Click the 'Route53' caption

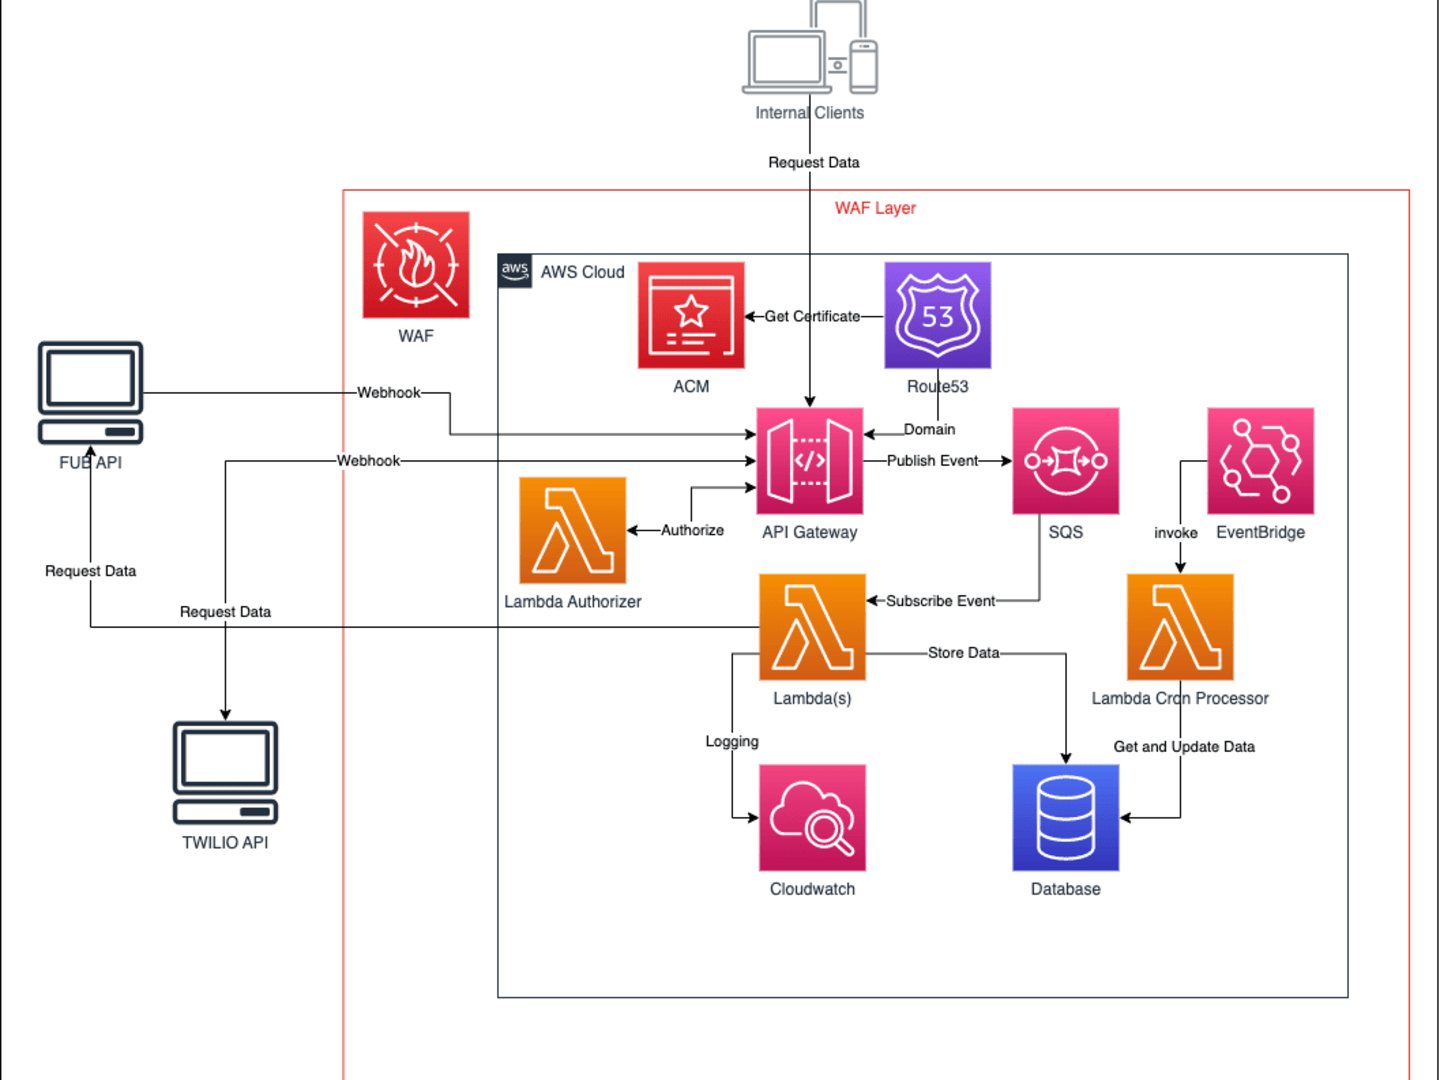(x=938, y=387)
